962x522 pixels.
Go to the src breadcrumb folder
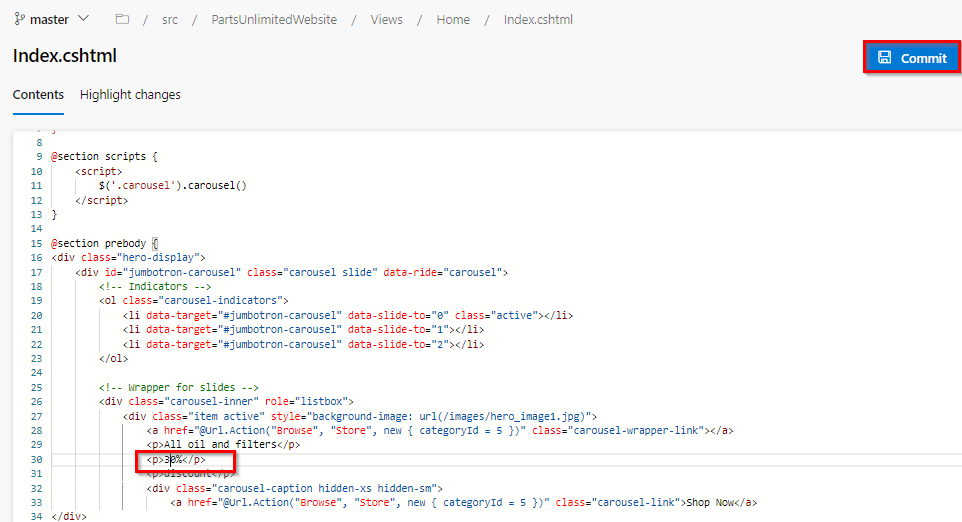(x=170, y=20)
